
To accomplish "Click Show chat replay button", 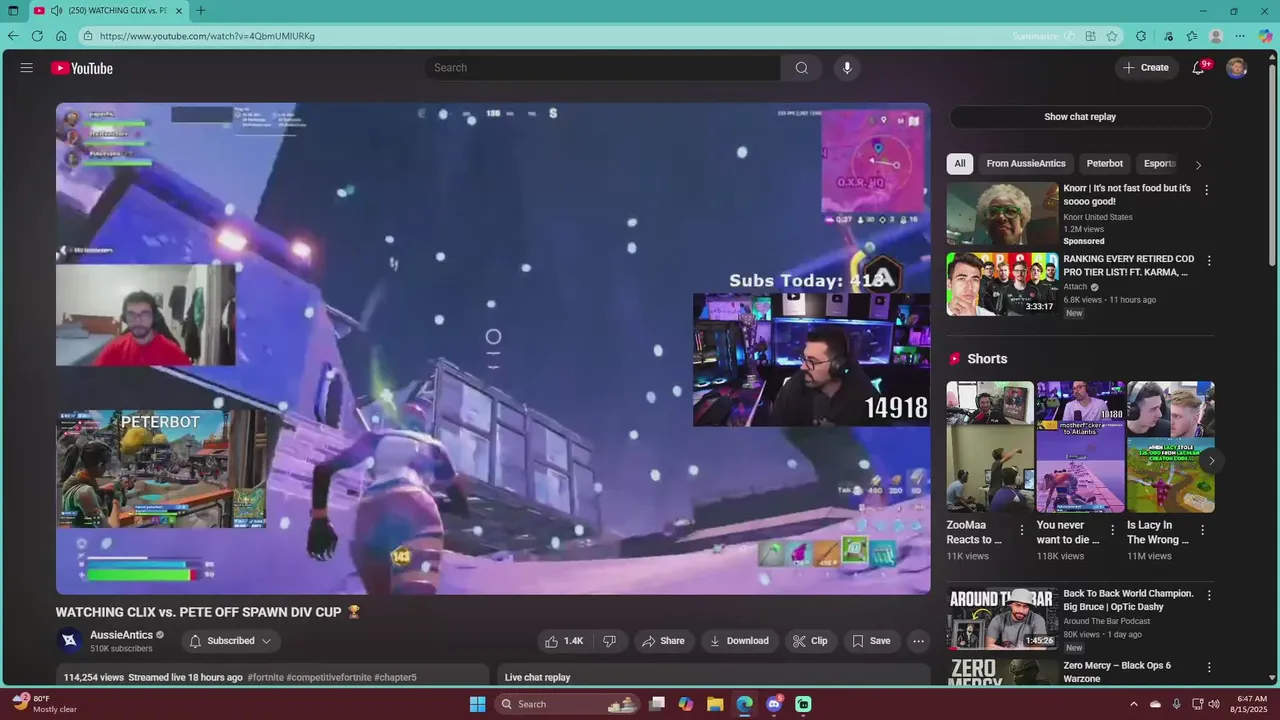I will pos(1080,117).
